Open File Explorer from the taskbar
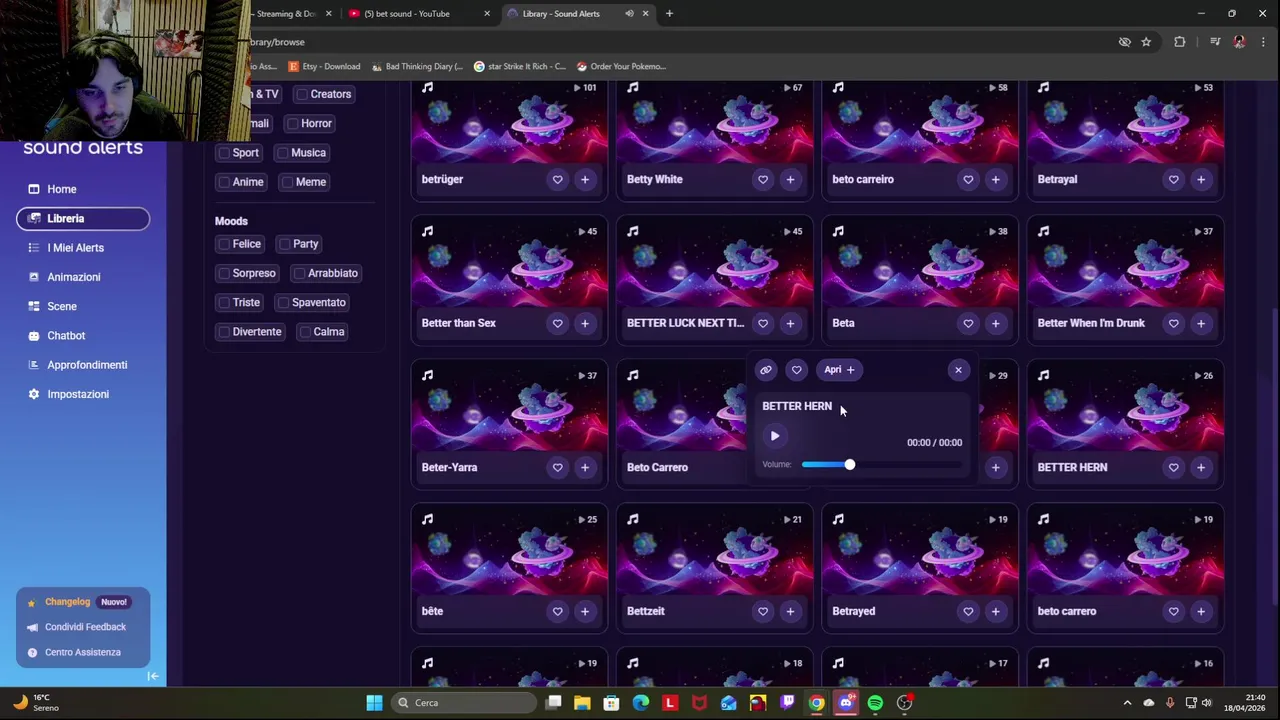The image size is (1280, 720). [x=582, y=703]
